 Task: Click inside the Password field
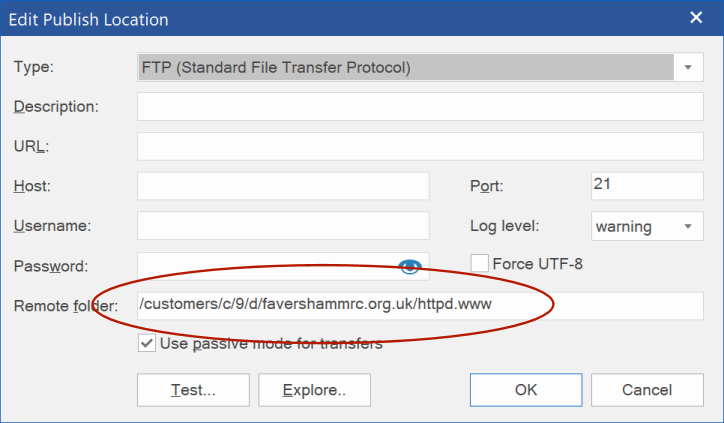click(268, 266)
